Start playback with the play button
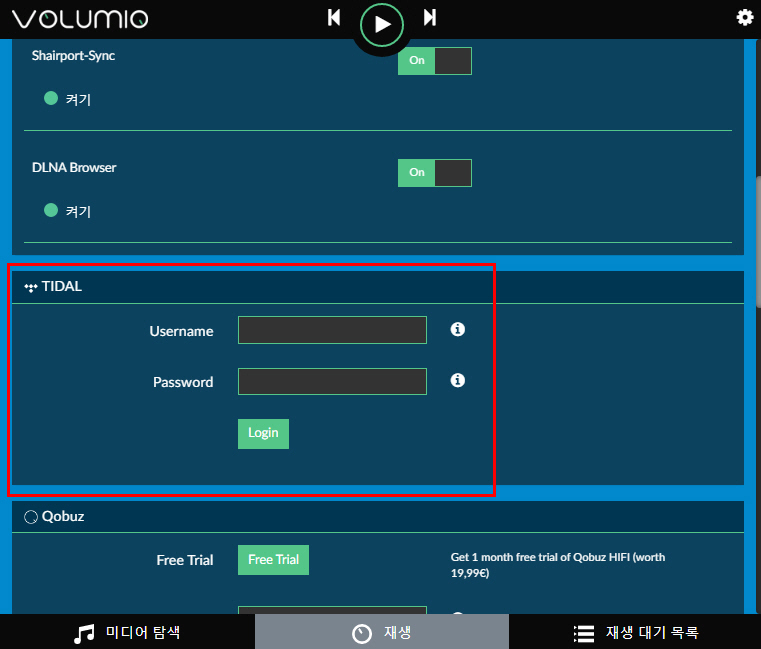The height and width of the screenshot is (649, 761). (x=382, y=25)
